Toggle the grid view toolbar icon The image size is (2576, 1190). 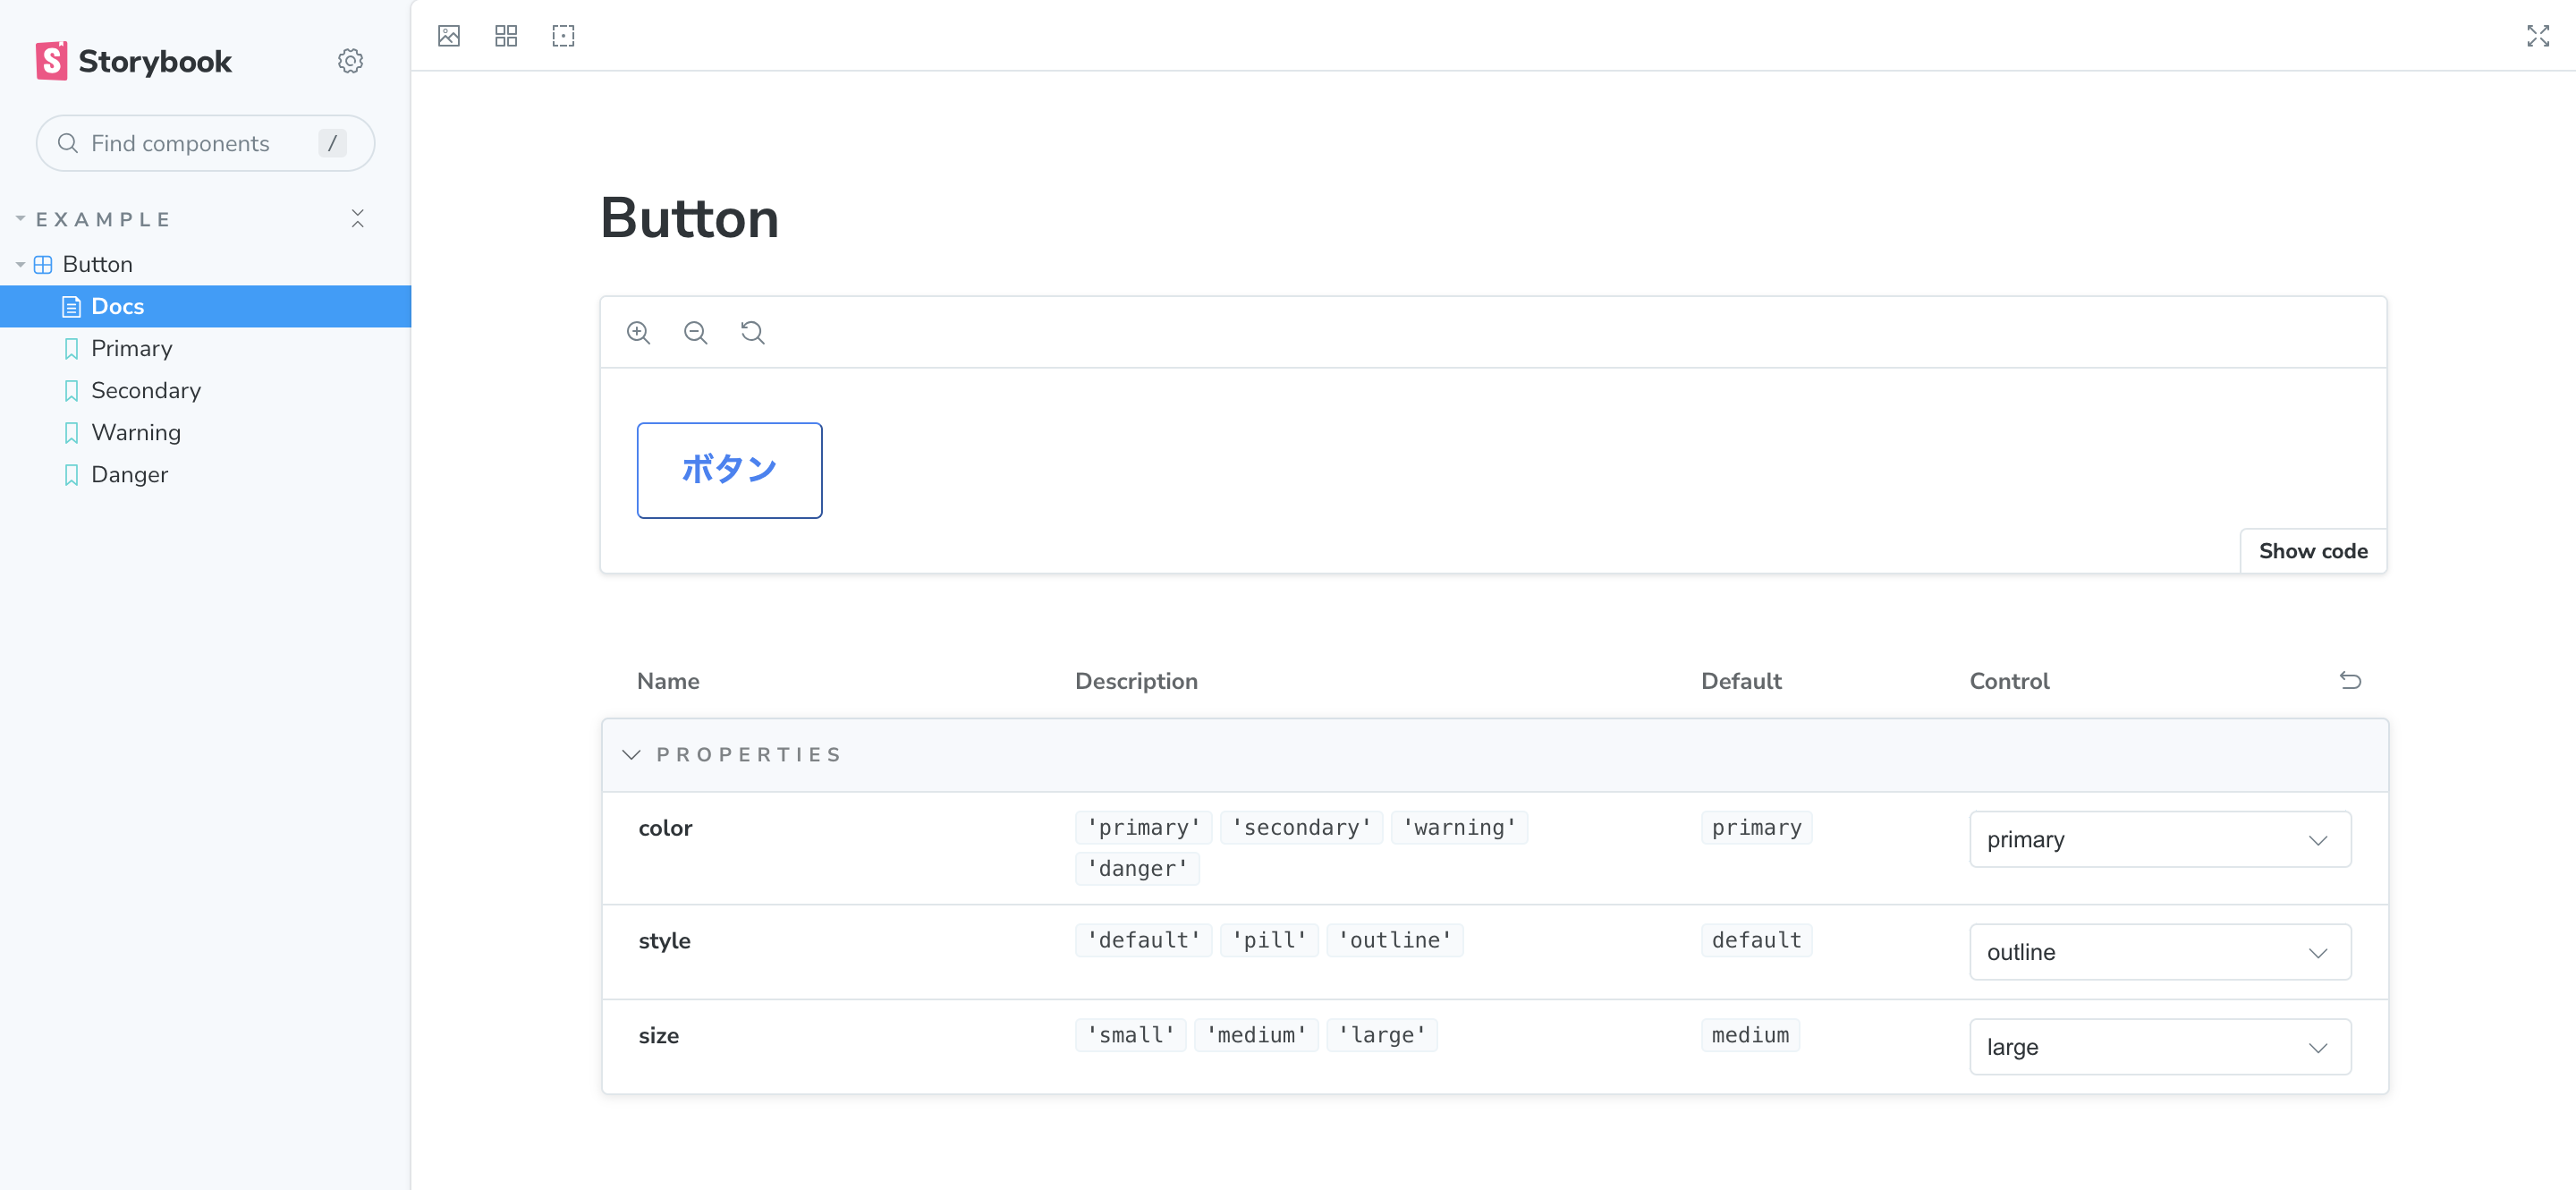pyautogui.click(x=506, y=36)
